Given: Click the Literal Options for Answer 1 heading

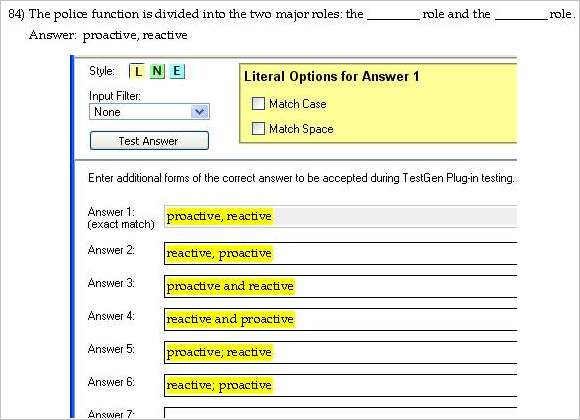Looking at the screenshot, I should click(x=332, y=76).
